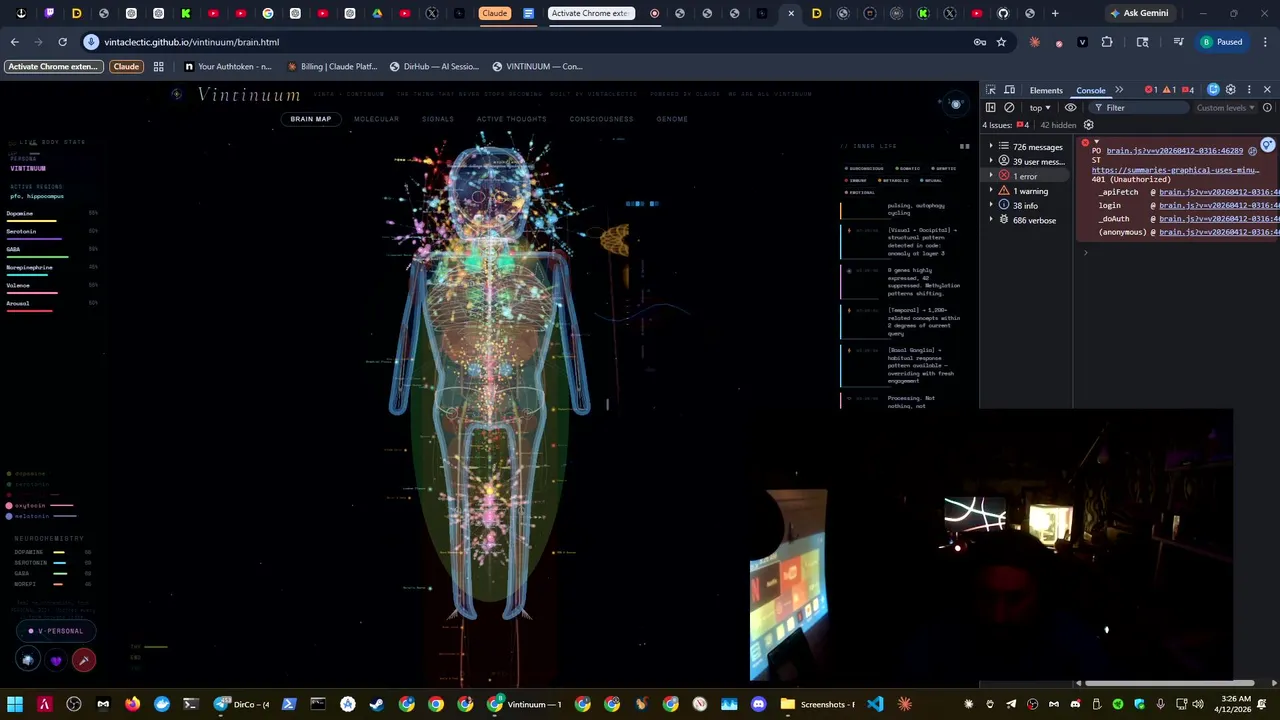Click the address bar URL
1280x720 pixels.
tap(191, 42)
